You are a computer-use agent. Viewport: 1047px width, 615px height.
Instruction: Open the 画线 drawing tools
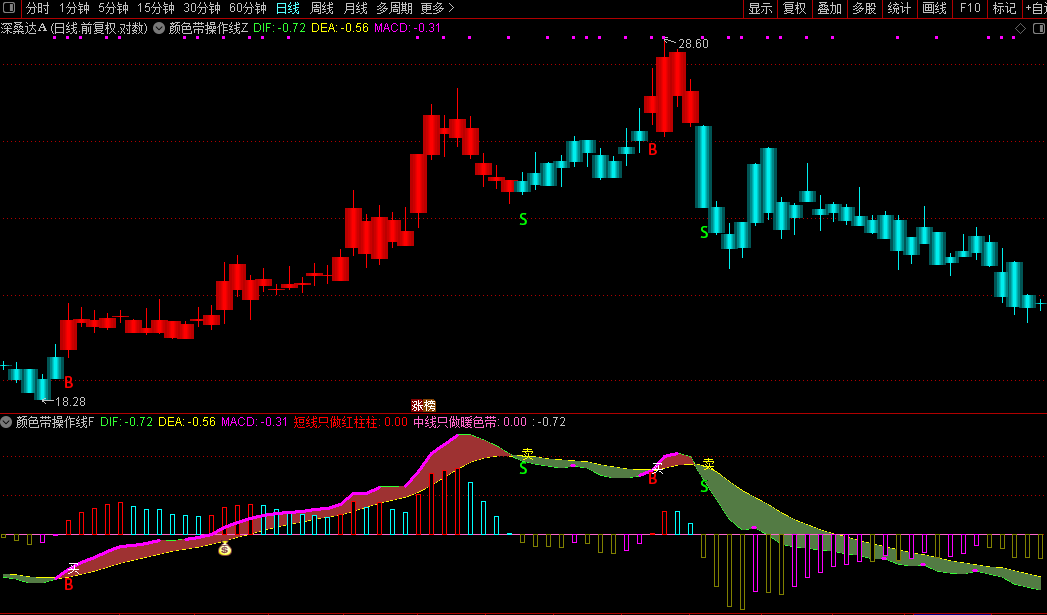pyautogui.click(x=934, y=8)
